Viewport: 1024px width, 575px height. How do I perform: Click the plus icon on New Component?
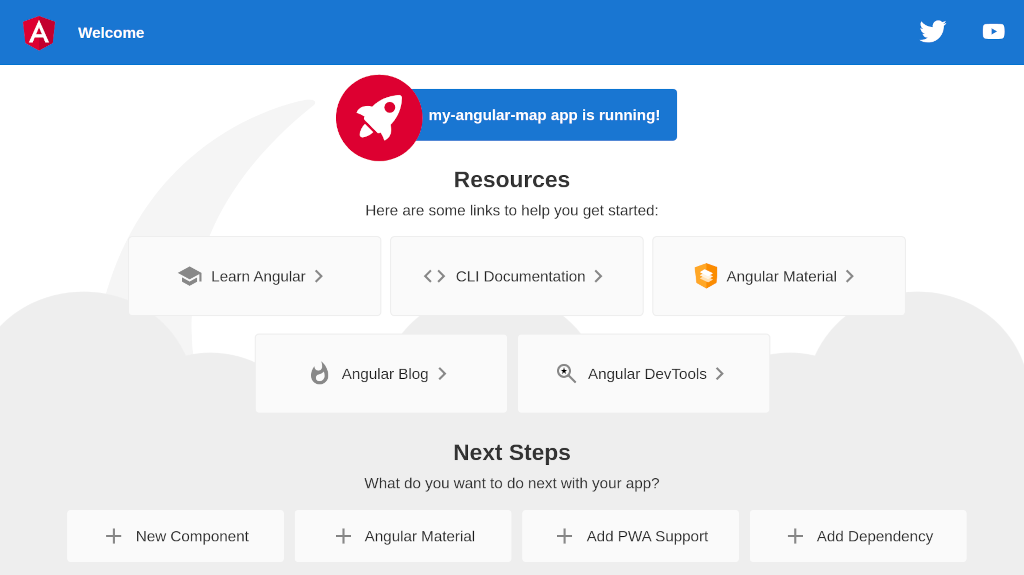pyautogui.click(x=114, y=536)
